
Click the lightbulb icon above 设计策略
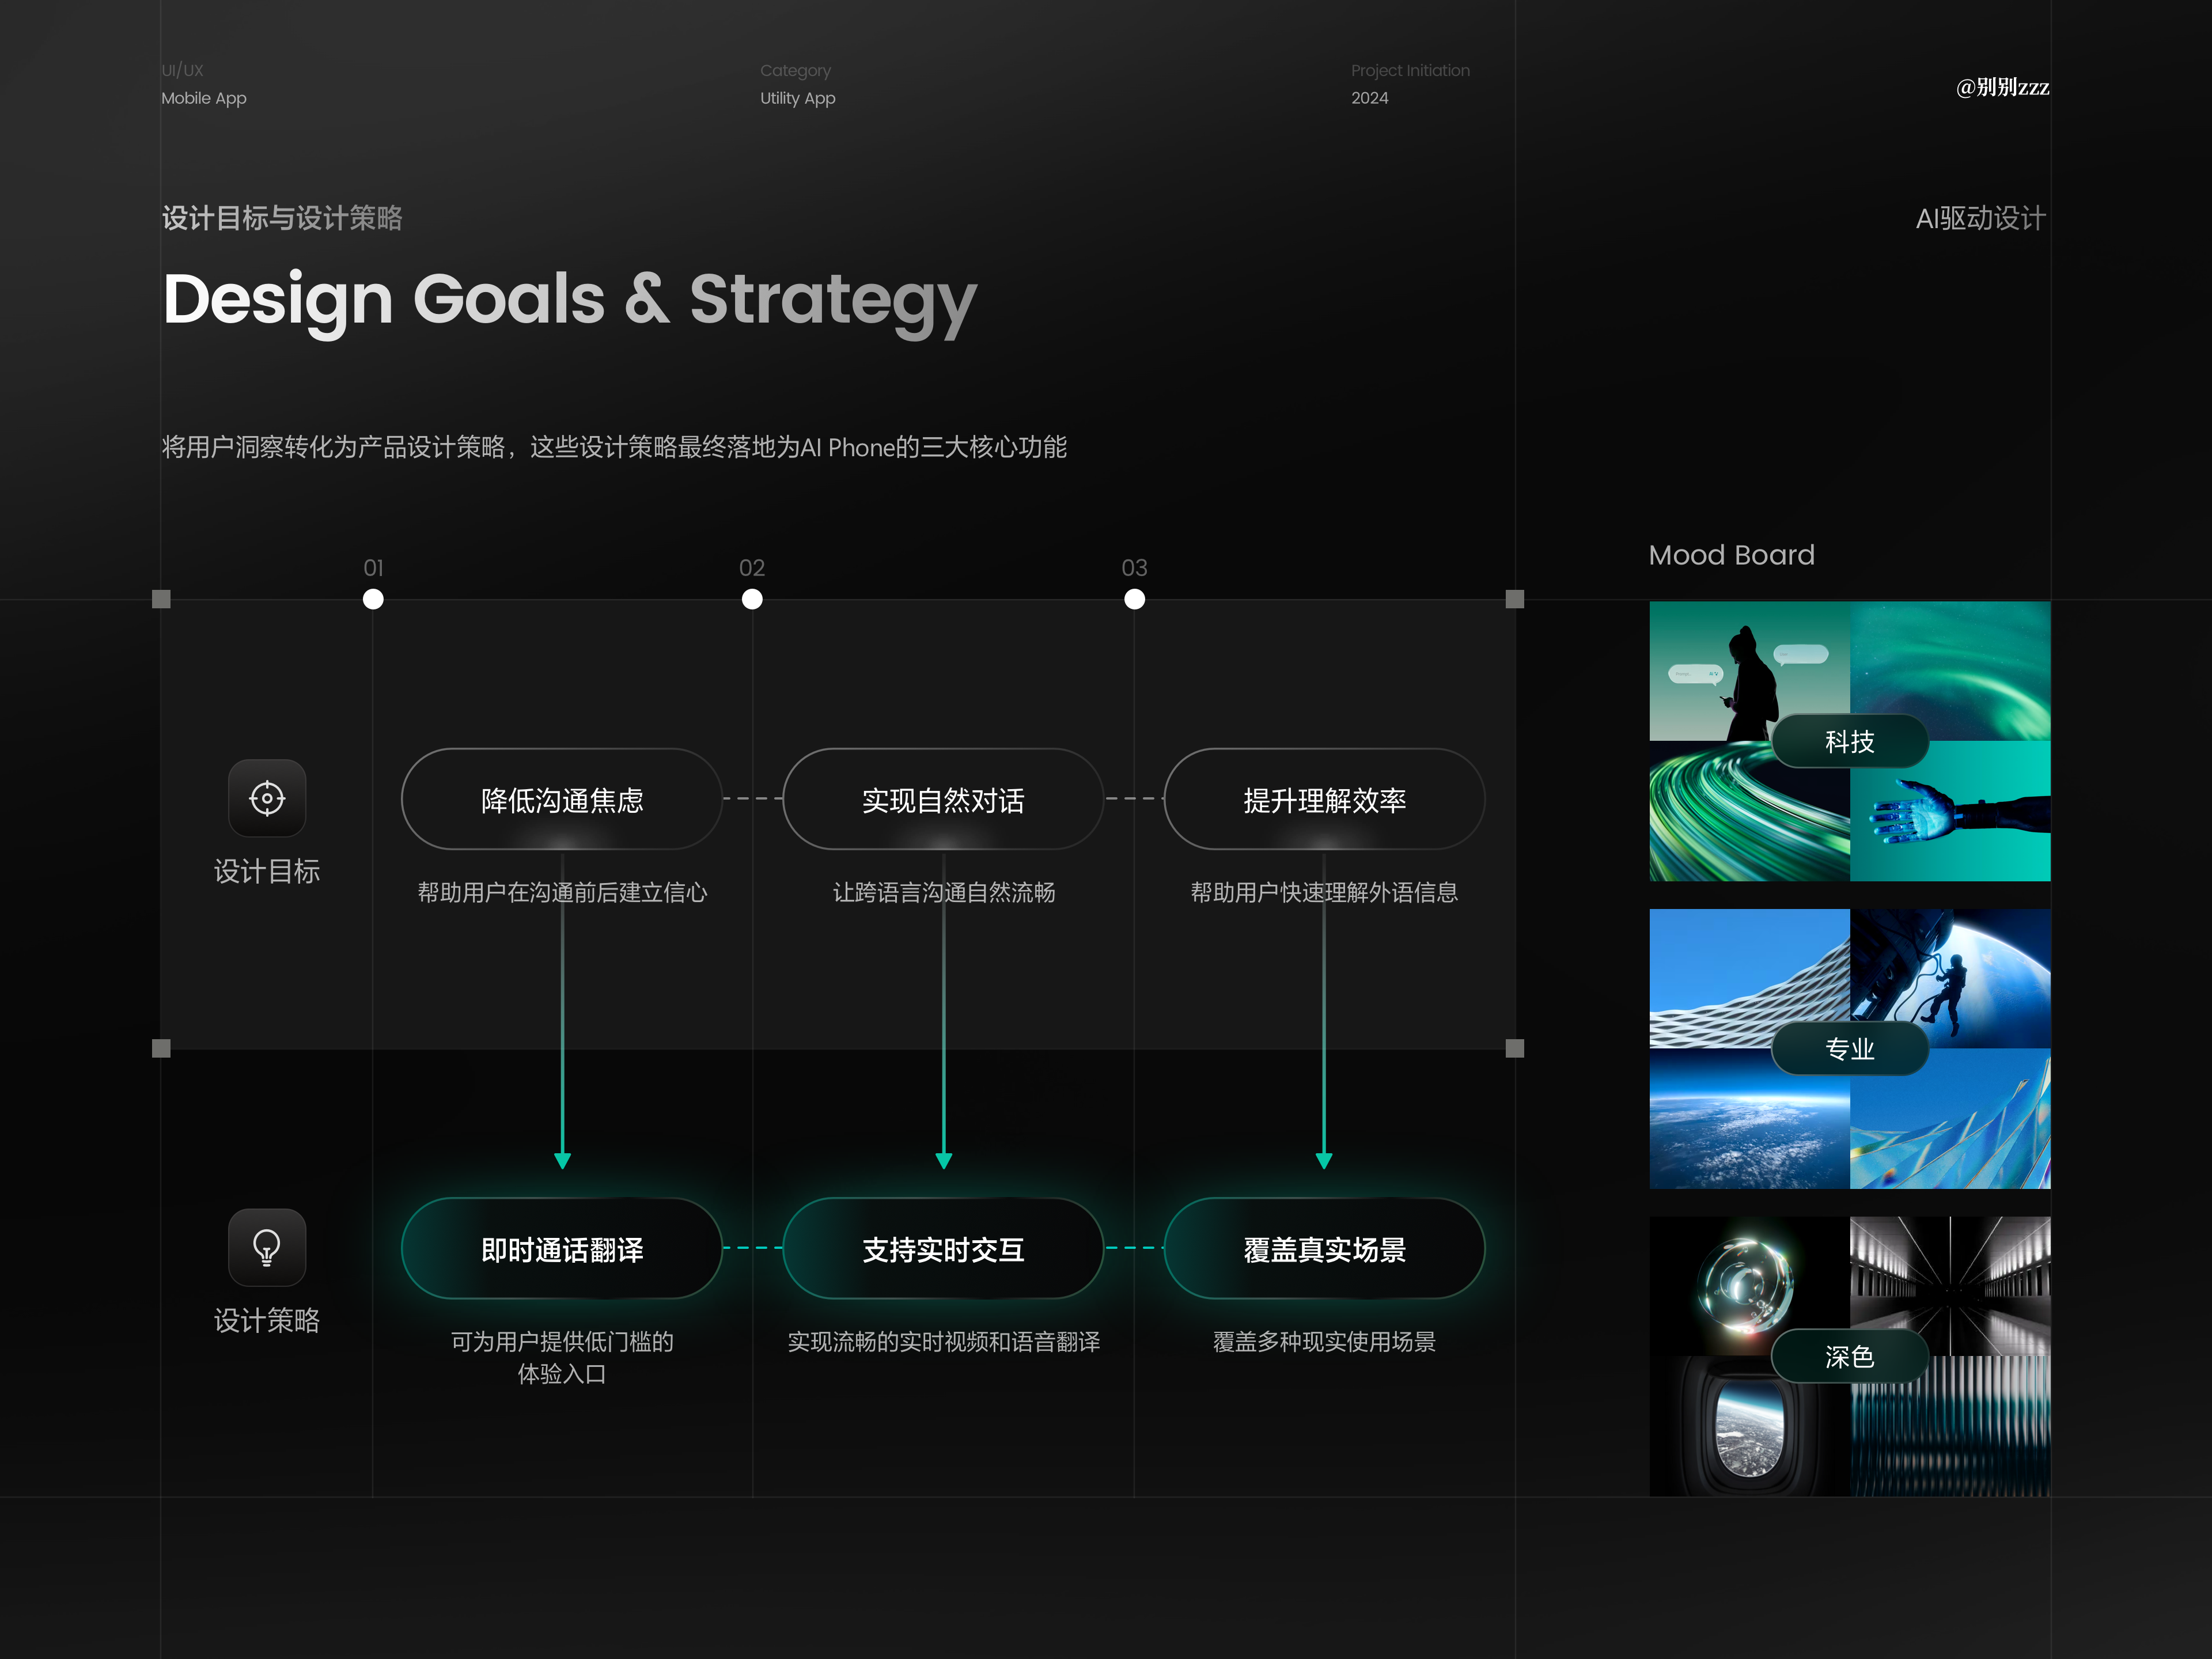pyautogui.click(x=267, y=1247)
